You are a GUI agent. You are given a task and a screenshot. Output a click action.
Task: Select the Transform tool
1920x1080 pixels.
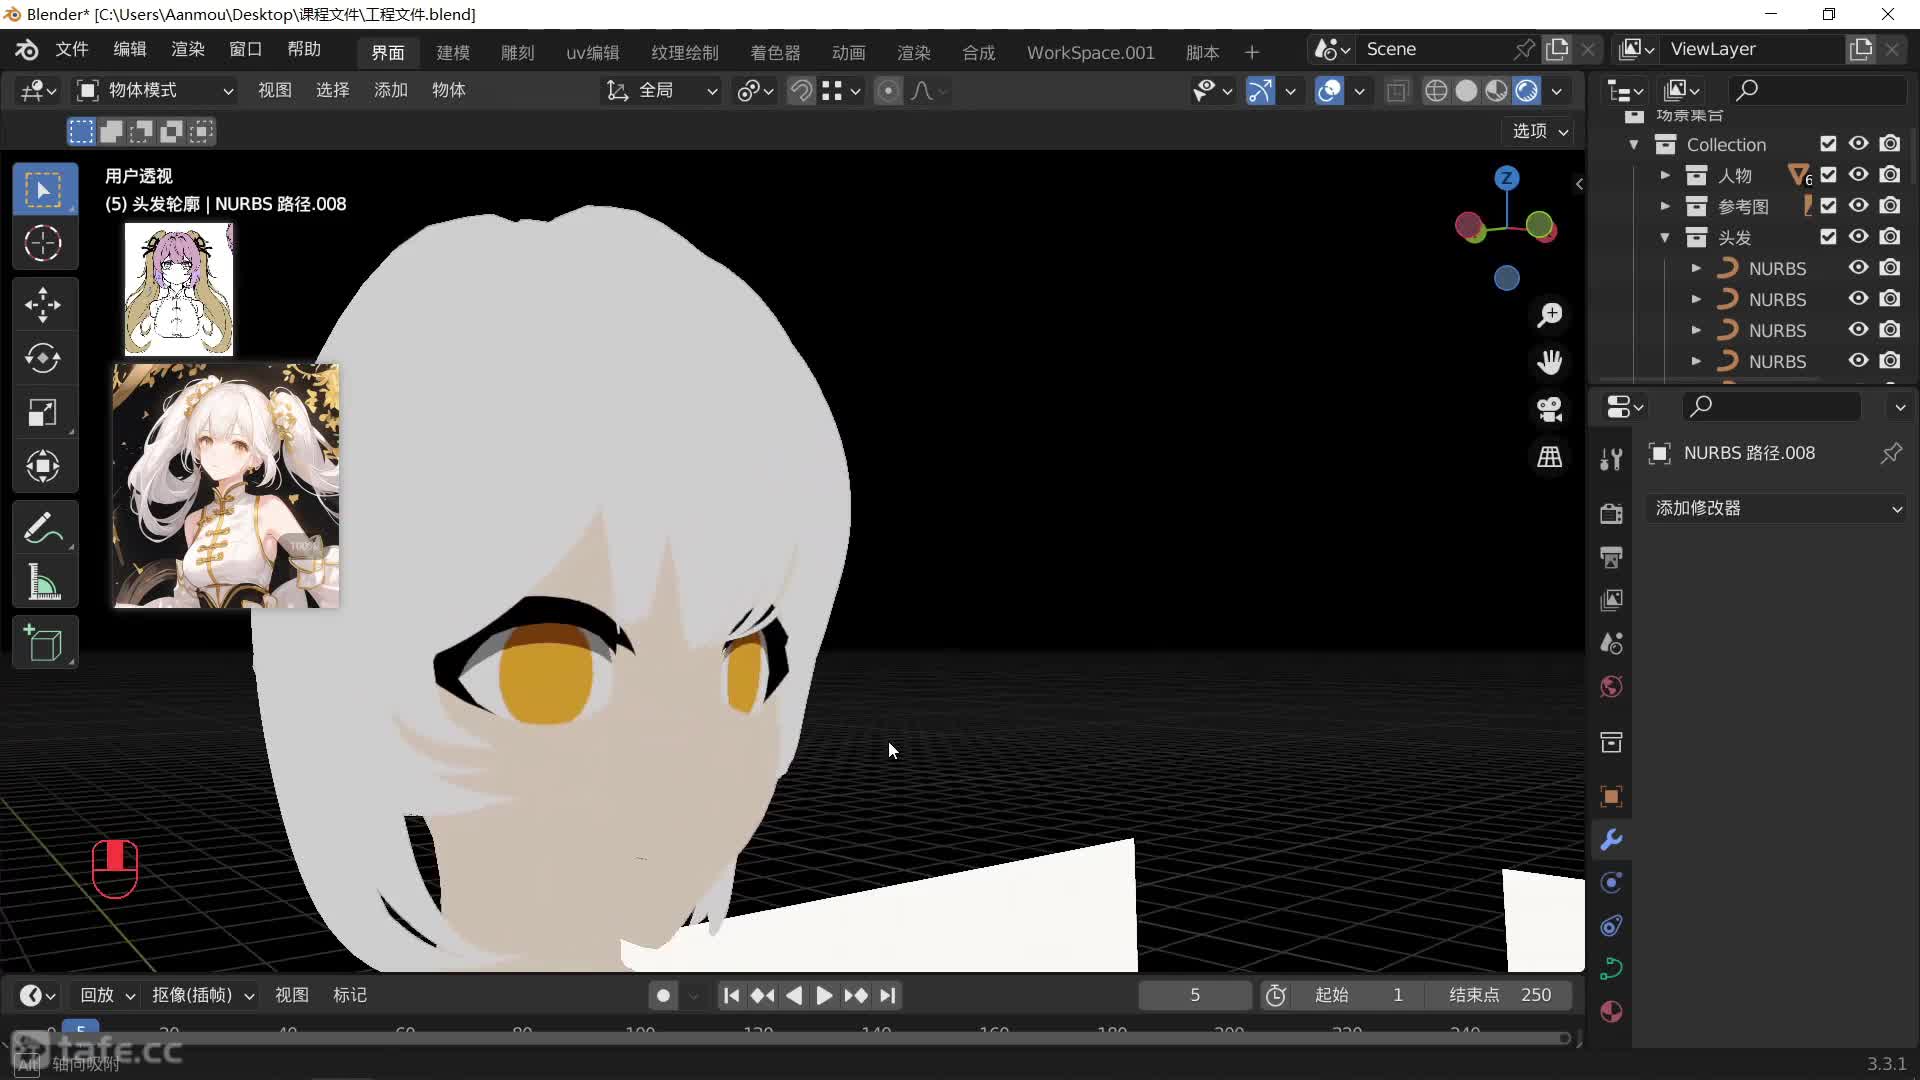coord(43,466)
